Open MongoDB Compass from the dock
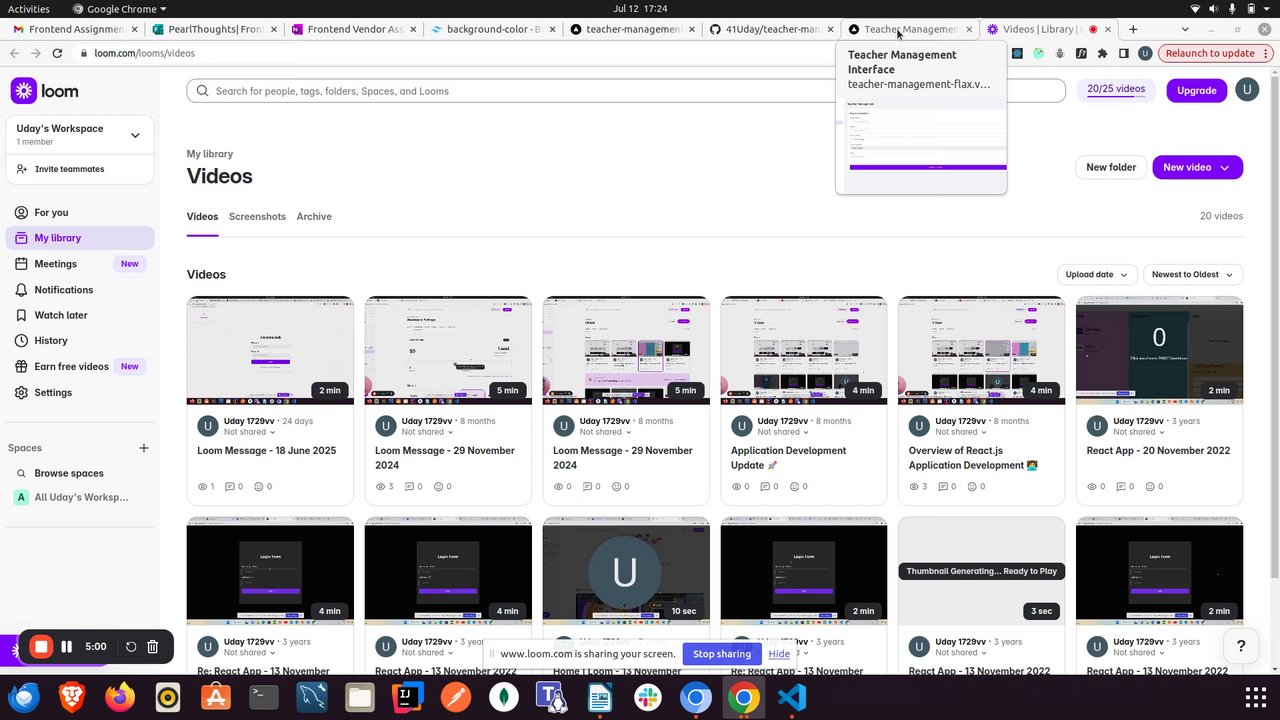The height and width of the screenshot is (720, 1280). coord(503,697)
